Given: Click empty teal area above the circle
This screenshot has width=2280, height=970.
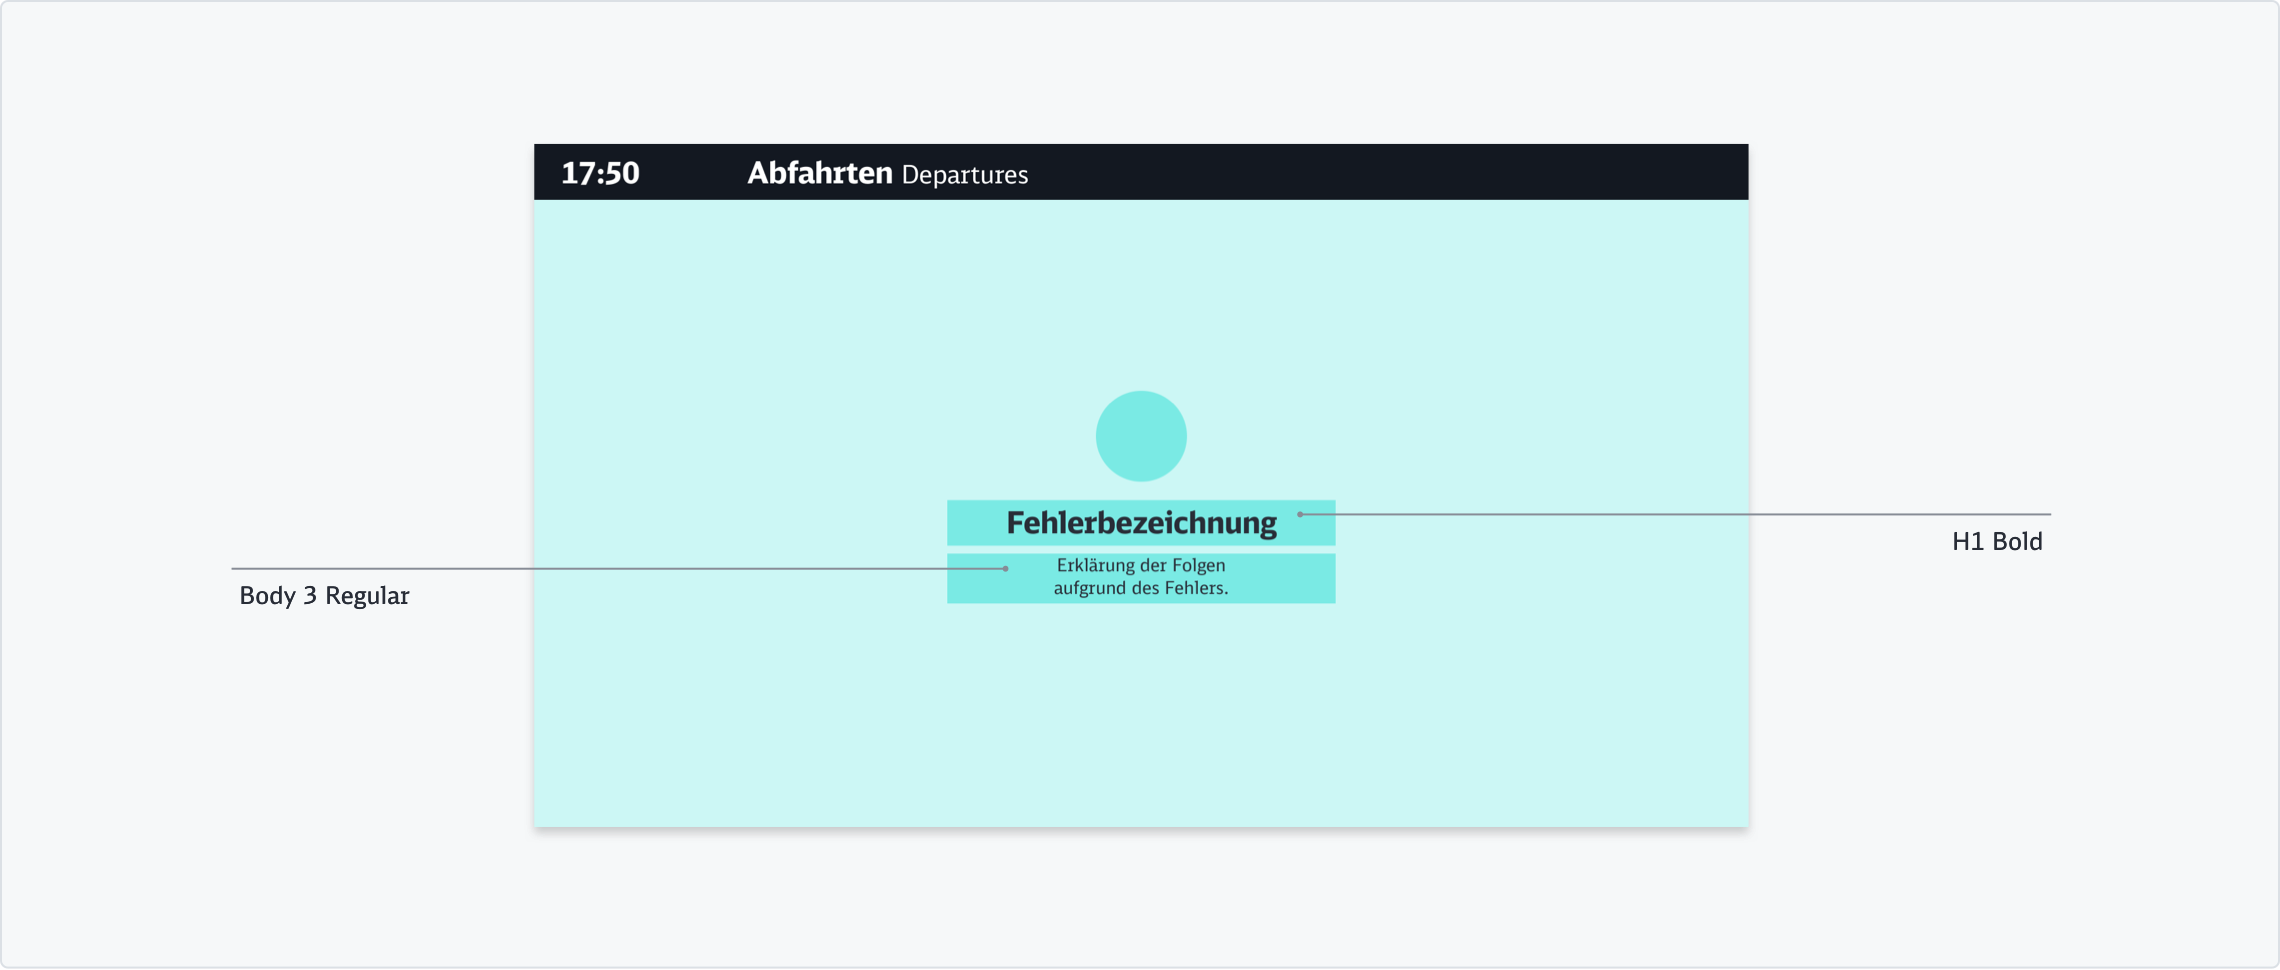Looking at the screenshot, I should [1140, 290].
